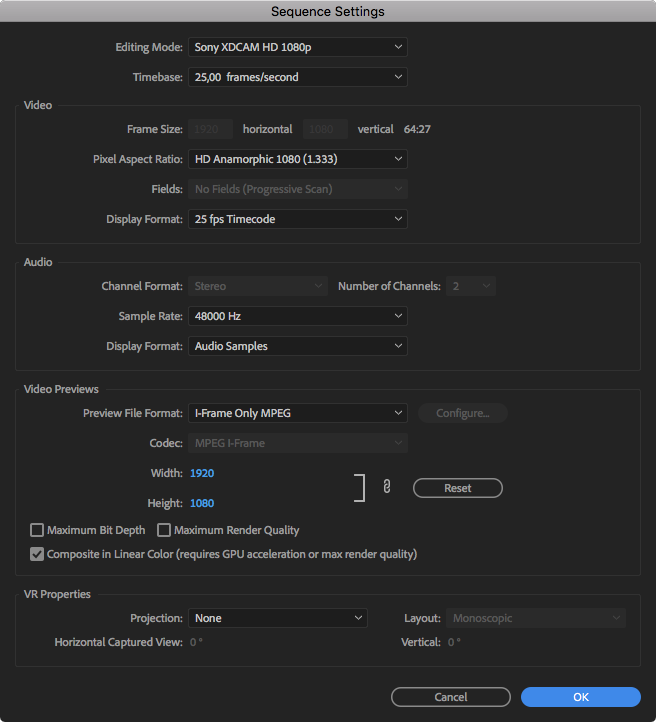This screenshot has height=722, width=656.
Task: Enable the Maximum Bit Depth checkbox
Action: pos(37,530)
